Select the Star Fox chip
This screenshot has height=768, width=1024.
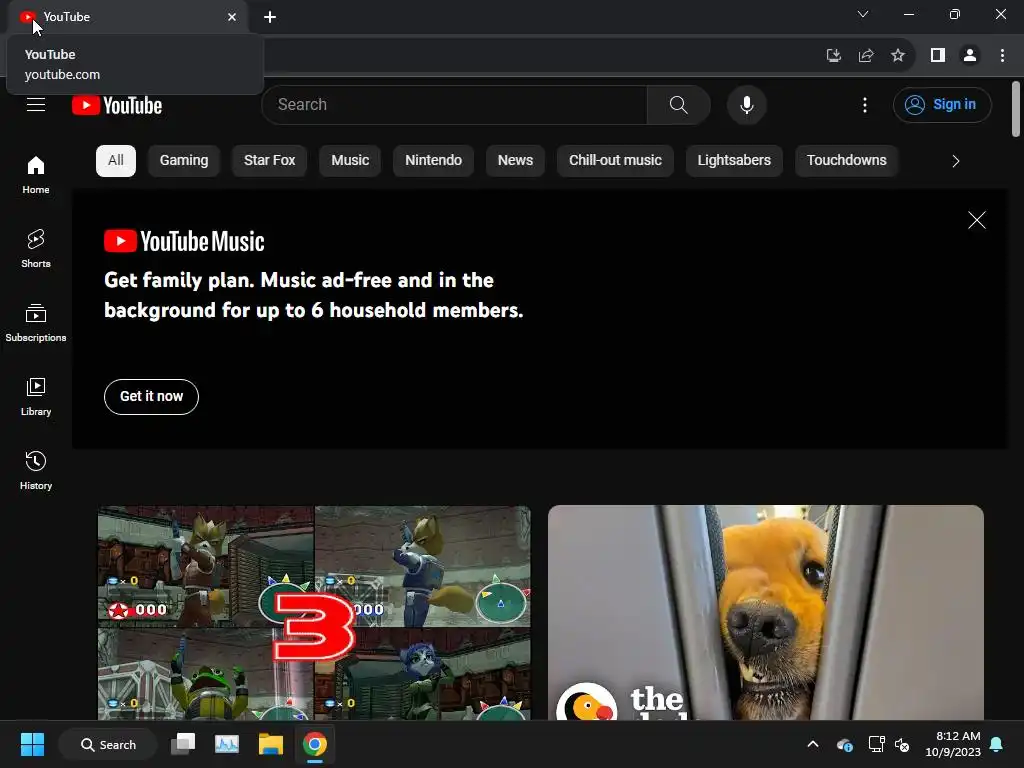pos(270,161)
